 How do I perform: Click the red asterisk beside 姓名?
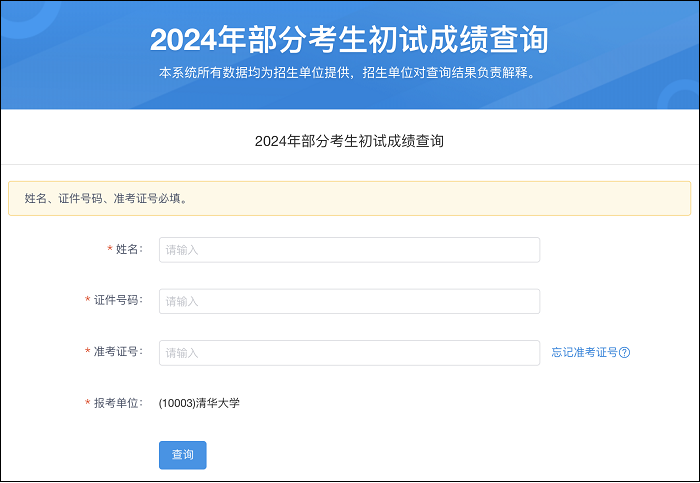click(x=109, y=249)
